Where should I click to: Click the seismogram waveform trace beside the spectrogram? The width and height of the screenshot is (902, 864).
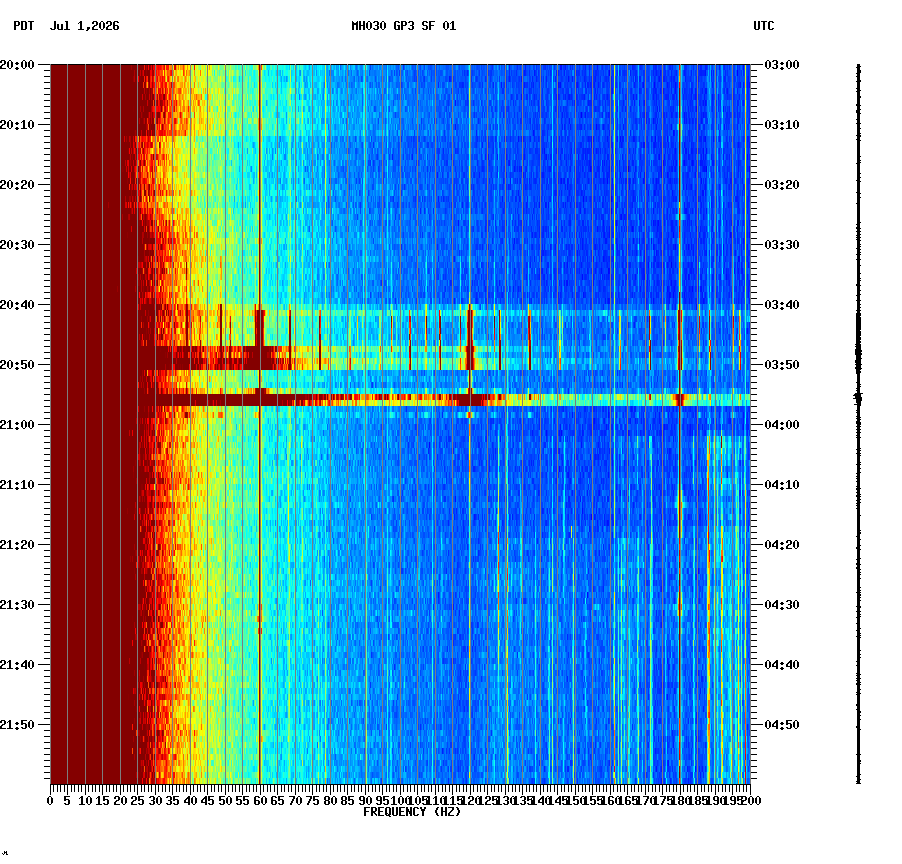[858, 424]
